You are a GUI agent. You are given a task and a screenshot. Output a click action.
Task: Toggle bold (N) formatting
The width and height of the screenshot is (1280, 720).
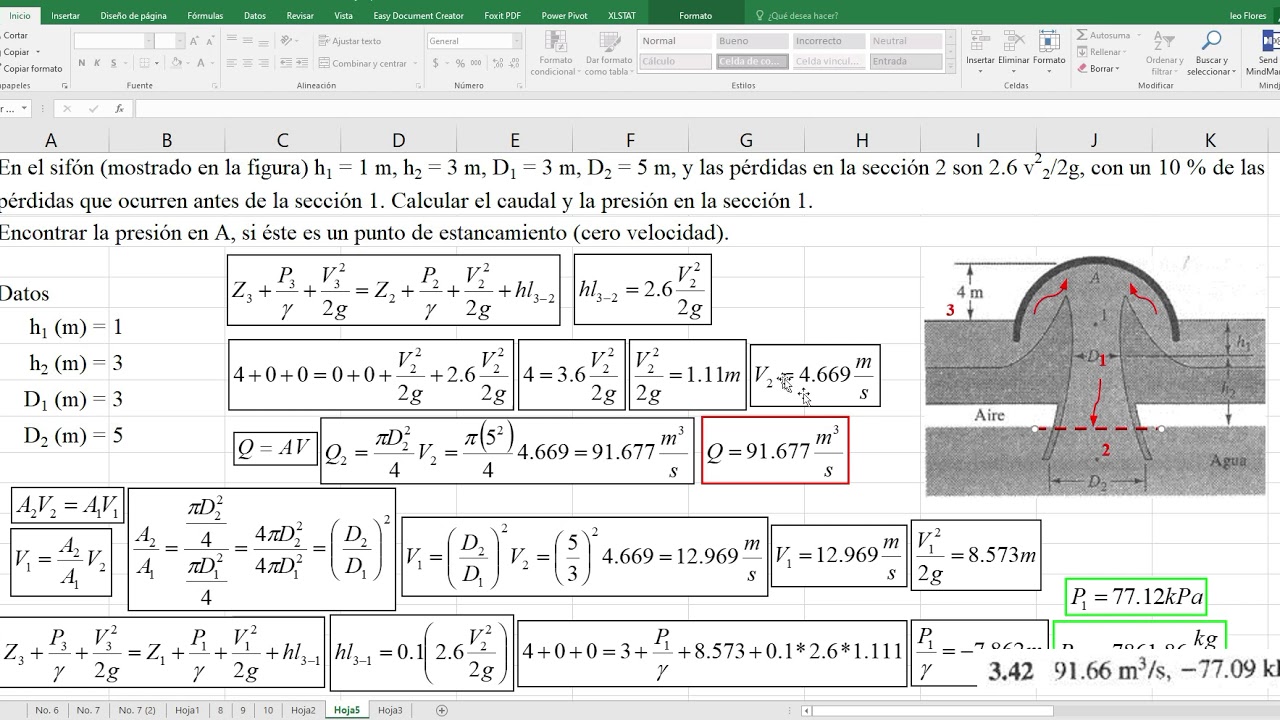[x=82, y=63]
